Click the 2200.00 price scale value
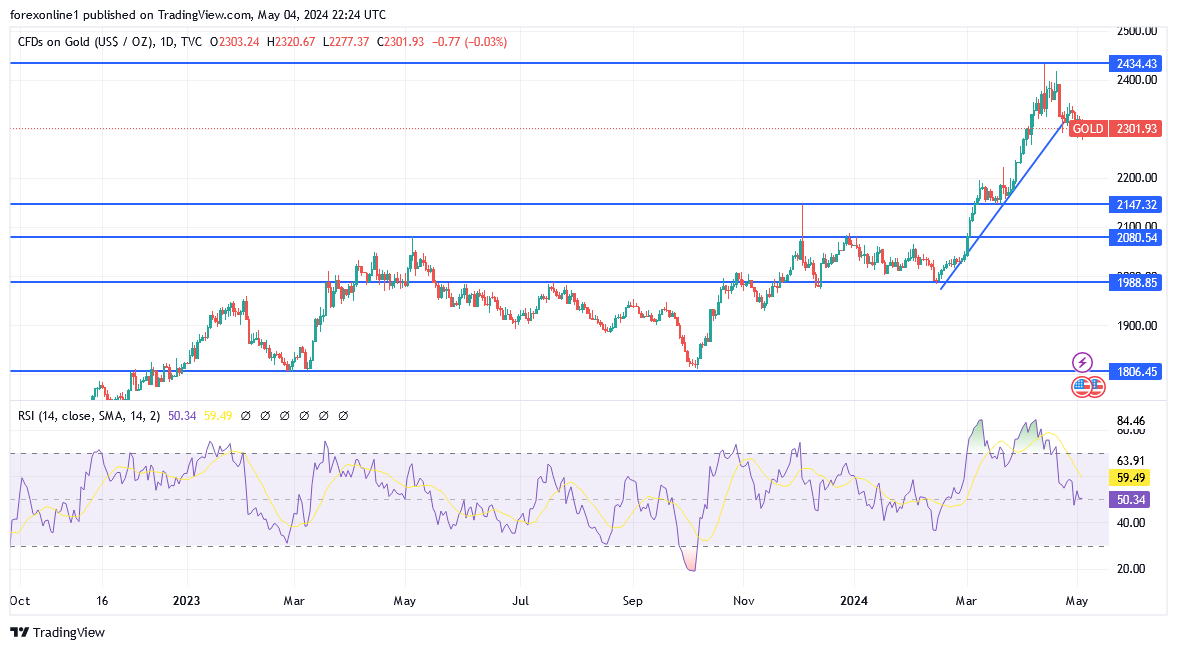 pyautogui.click(x=1136, y=178)
